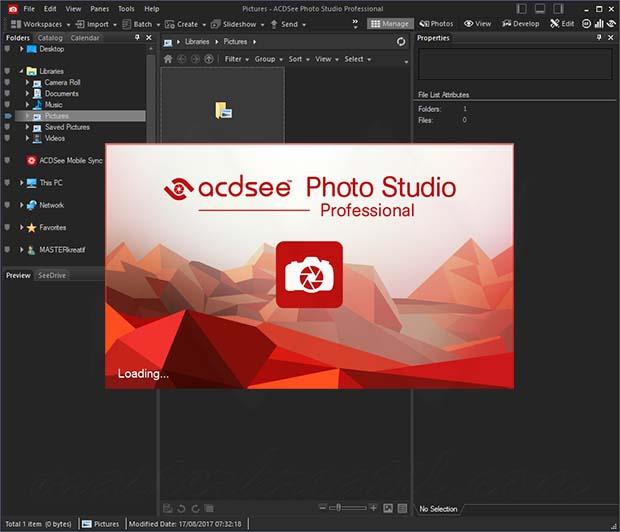Image resolution: width=620 pixels, height=532 pixels.
Task: Click the first icon in the bottom toolbar
Action: point(168,509)
